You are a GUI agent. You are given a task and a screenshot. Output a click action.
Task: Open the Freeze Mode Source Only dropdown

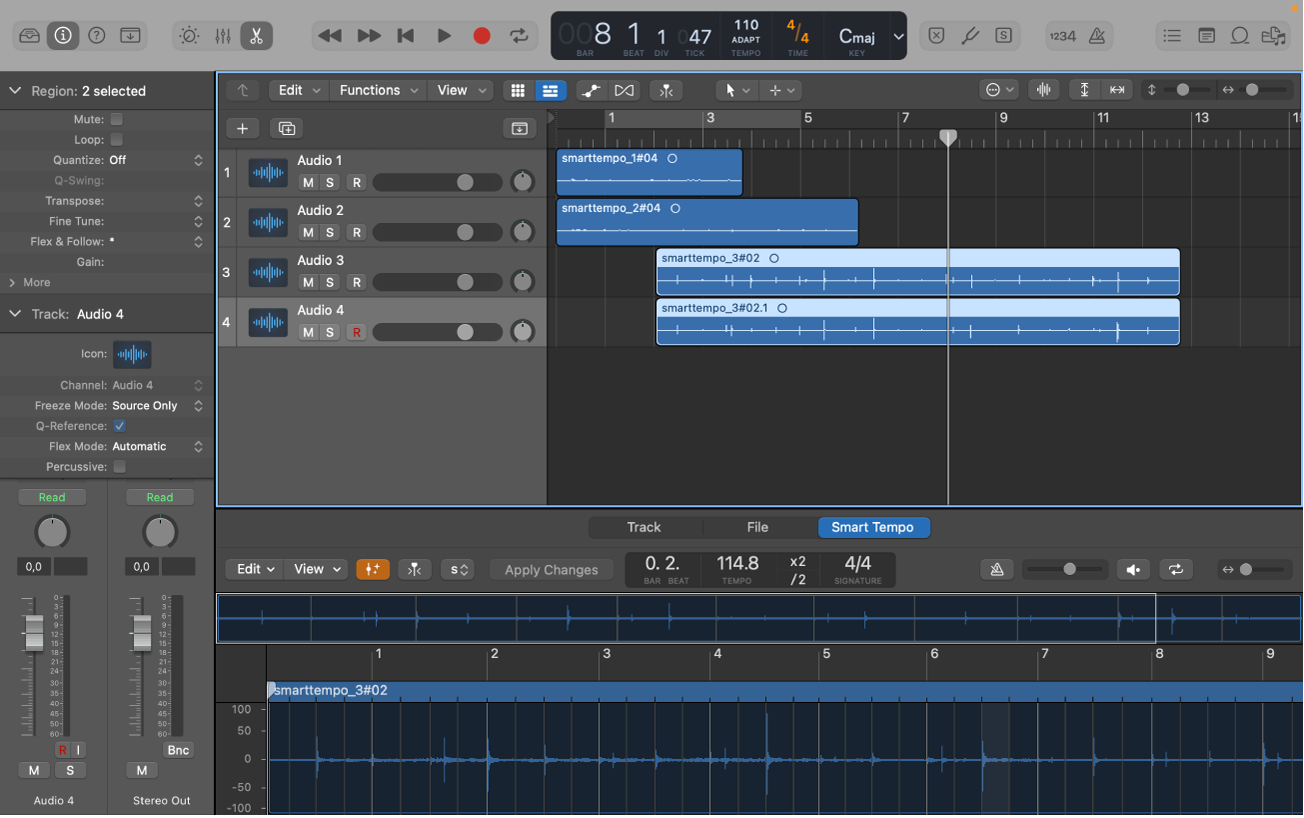(x=157, y=406)
